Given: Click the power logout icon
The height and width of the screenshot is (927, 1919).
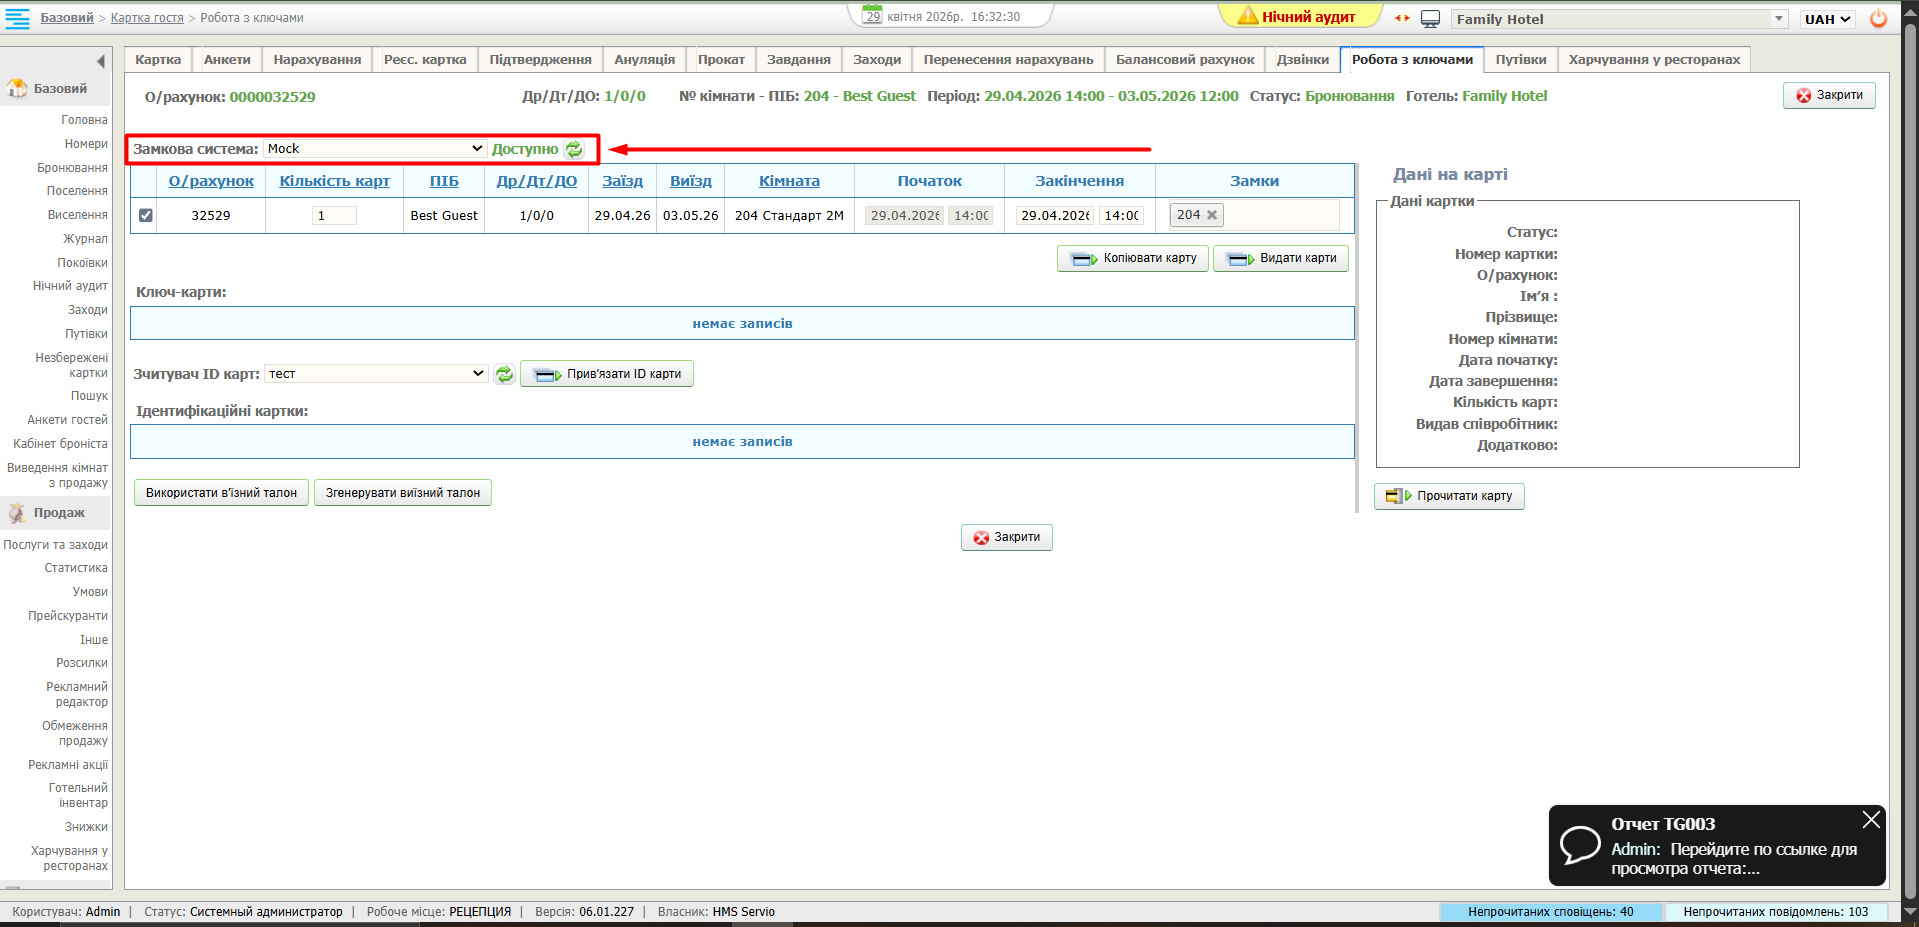Looking at the screenshot, I should pyautogui.click(x=1878, y=19).
